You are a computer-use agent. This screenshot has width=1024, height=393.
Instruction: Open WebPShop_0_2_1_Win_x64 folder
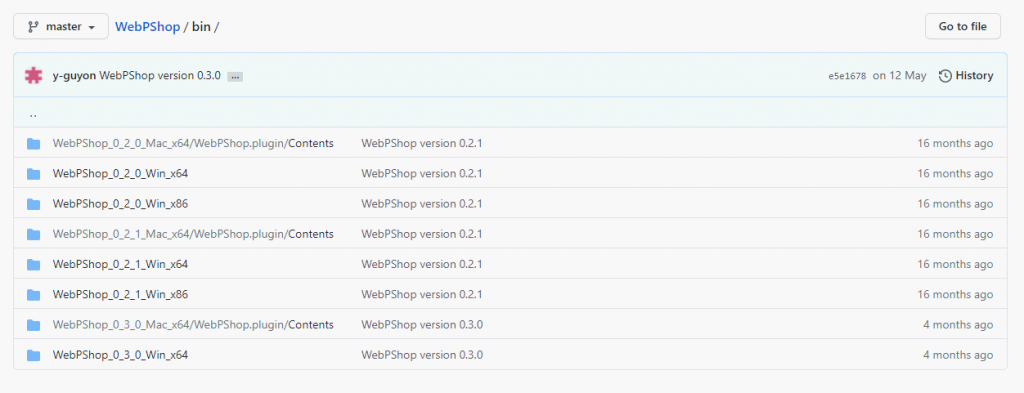120,264
